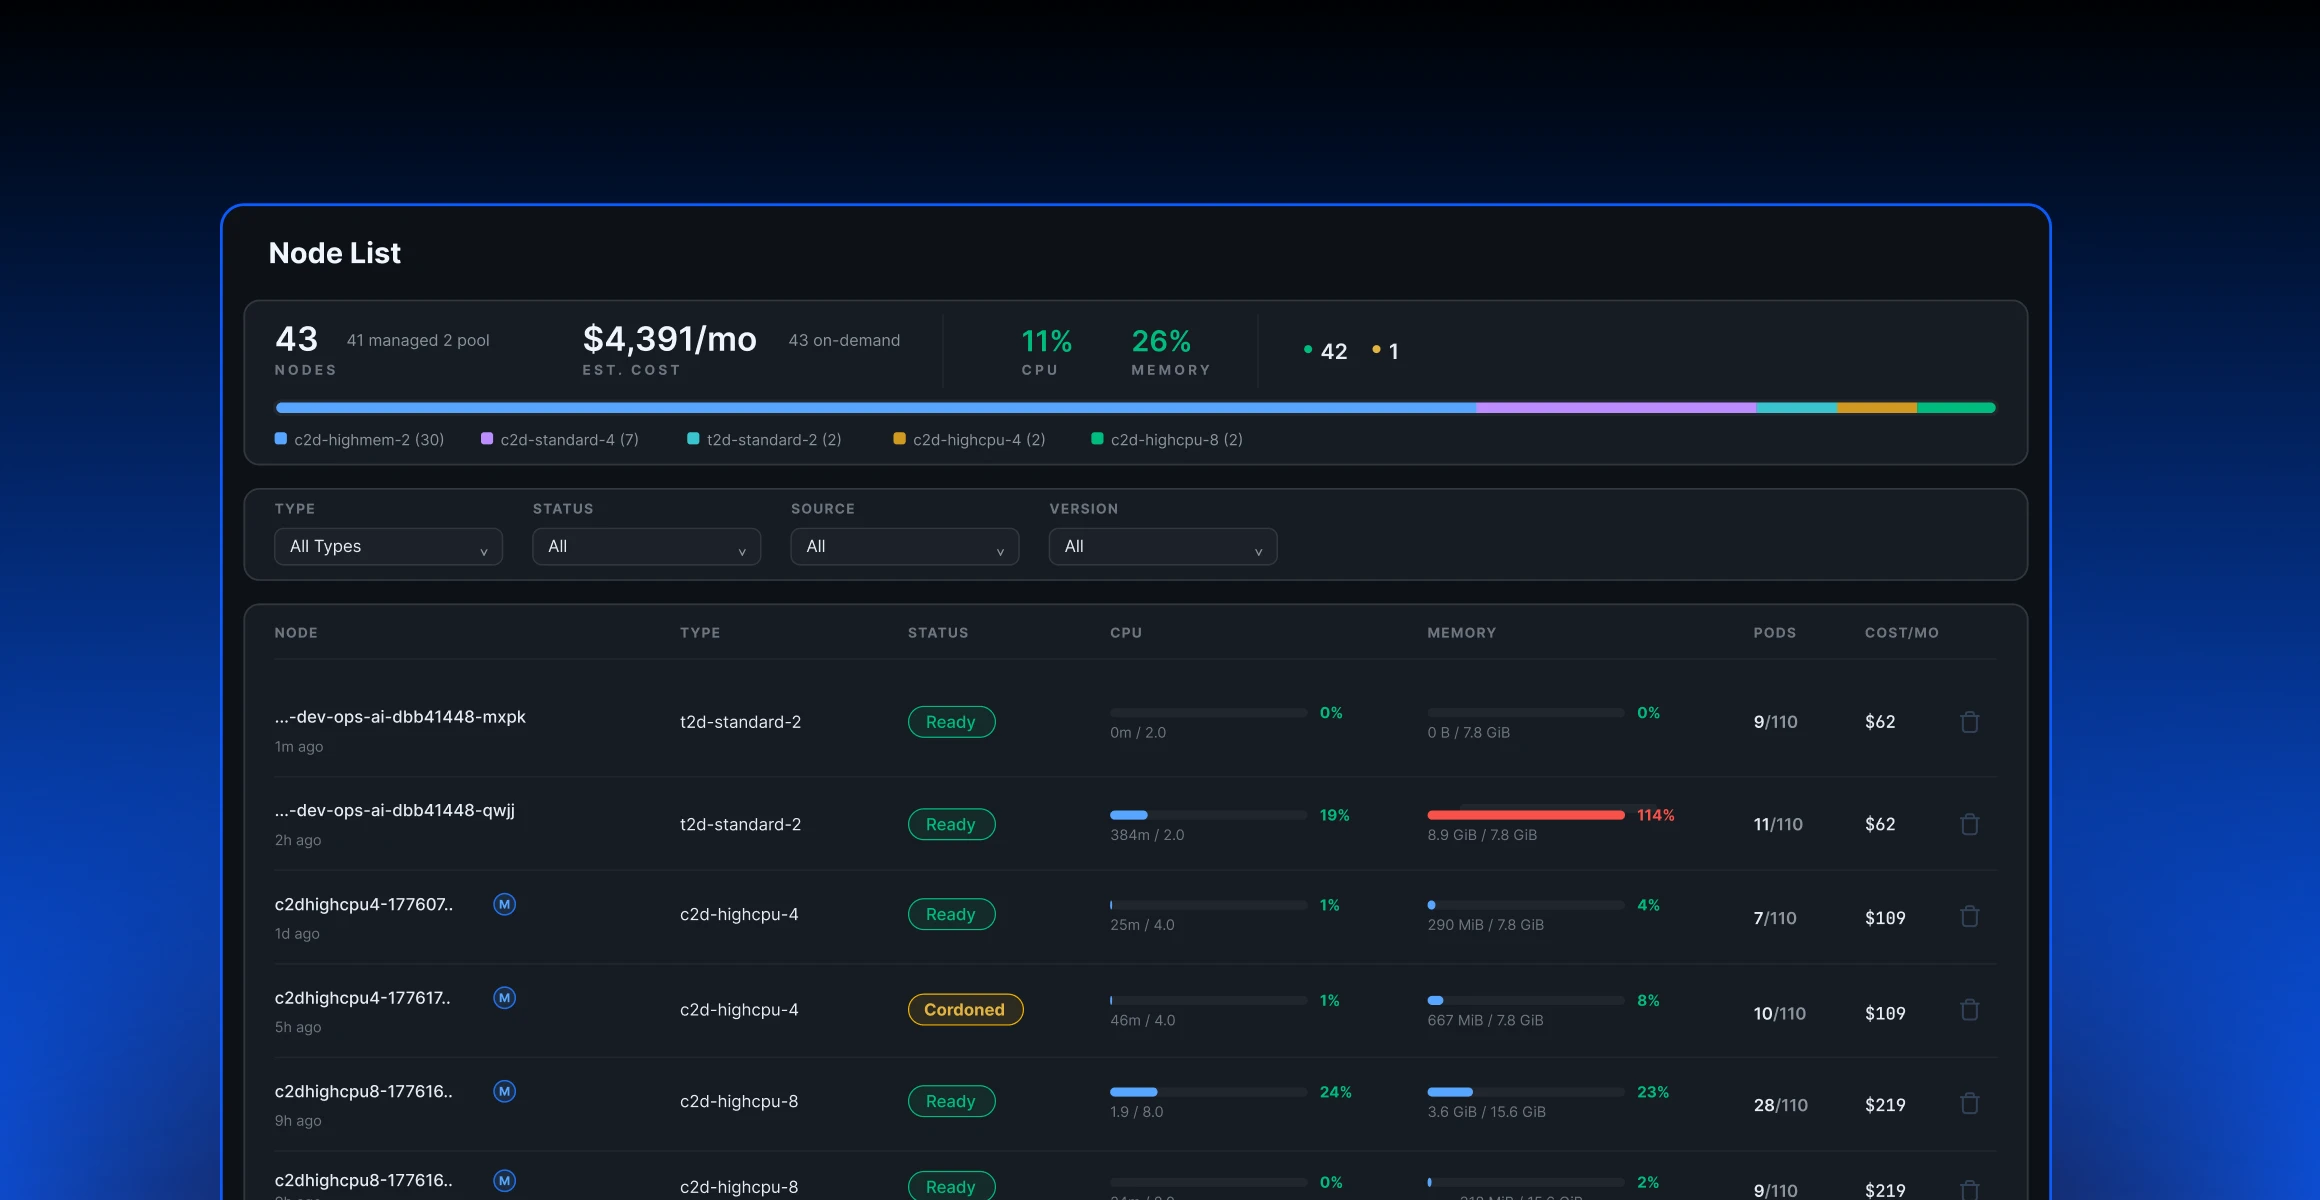Click 26% memory summary value
Screen dimensions: 2320x1200
tap(1161, 341)
